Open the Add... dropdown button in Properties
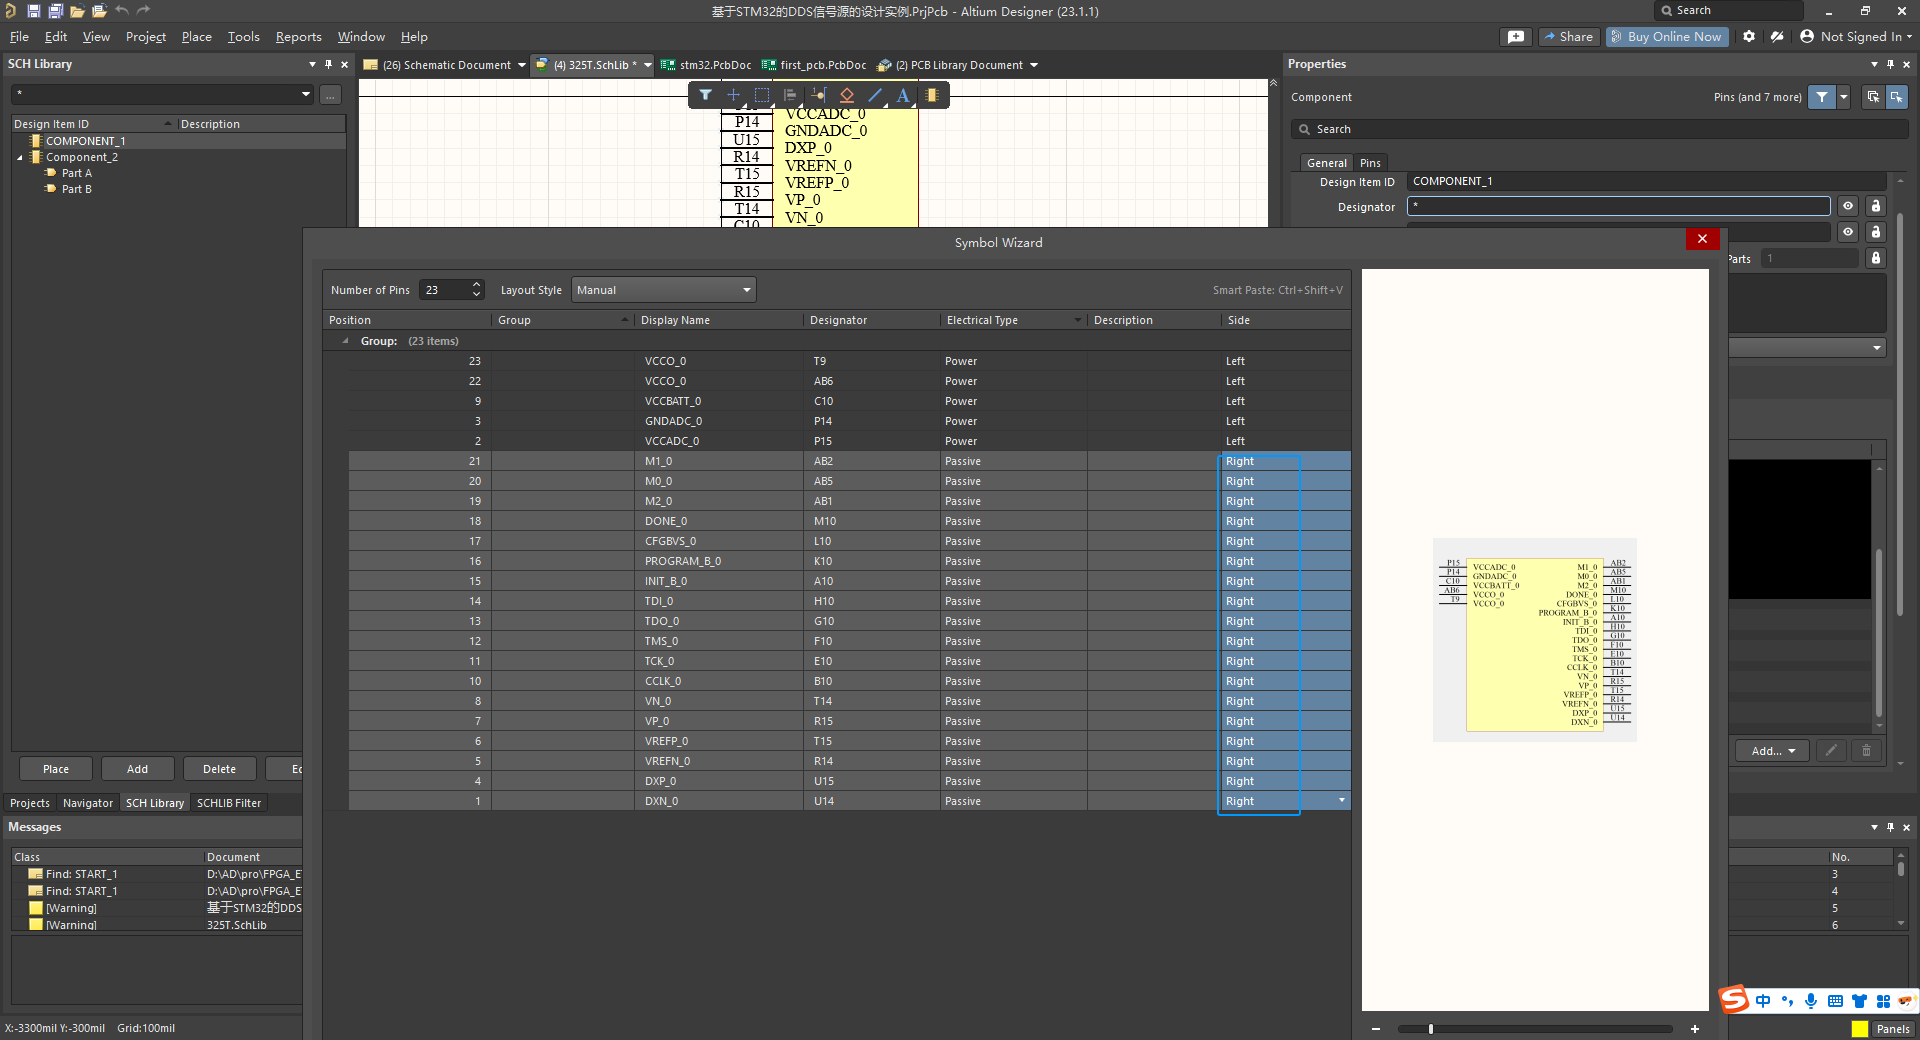1920x1040 pixels. coord(1773,751)
